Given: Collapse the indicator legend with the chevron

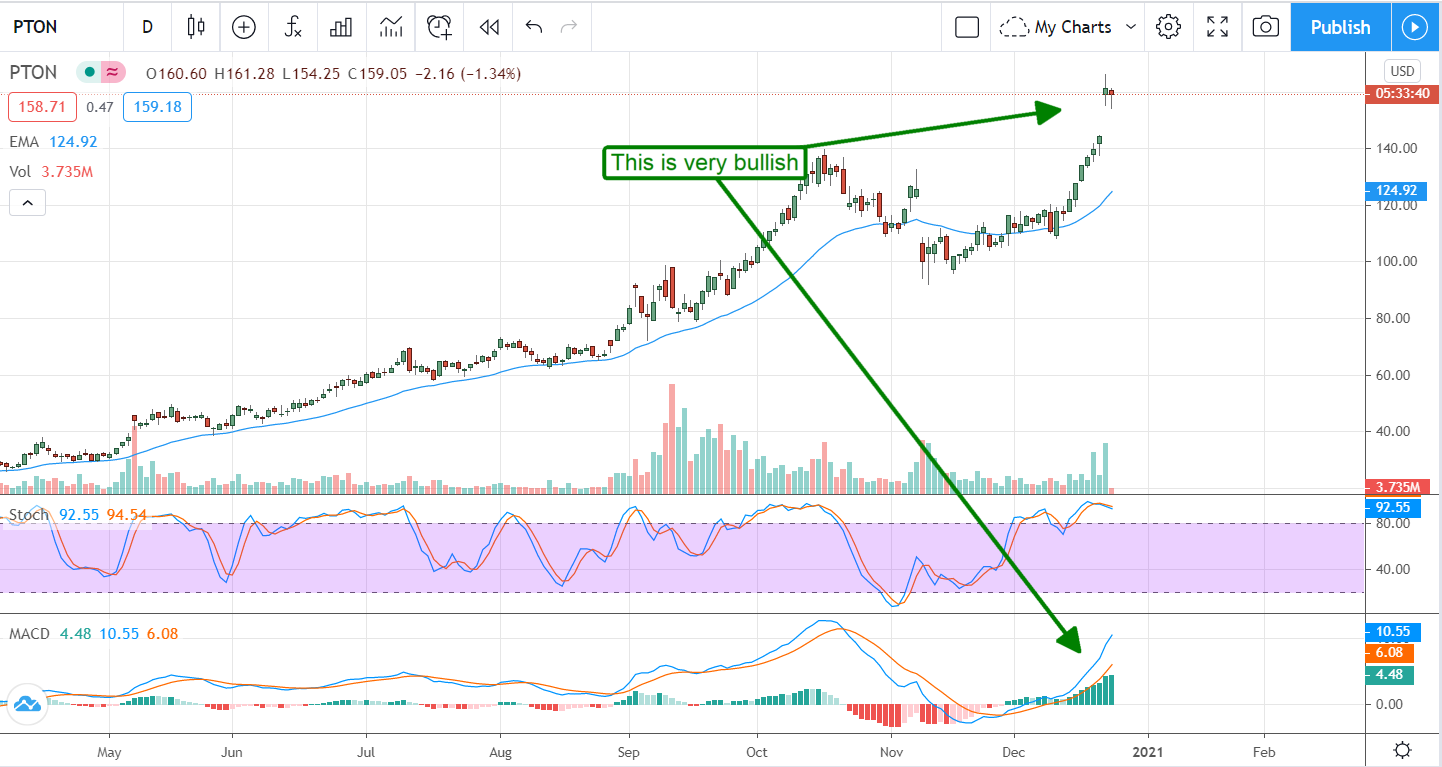Looking at the screenshot, I should click(x=27, y=204).
